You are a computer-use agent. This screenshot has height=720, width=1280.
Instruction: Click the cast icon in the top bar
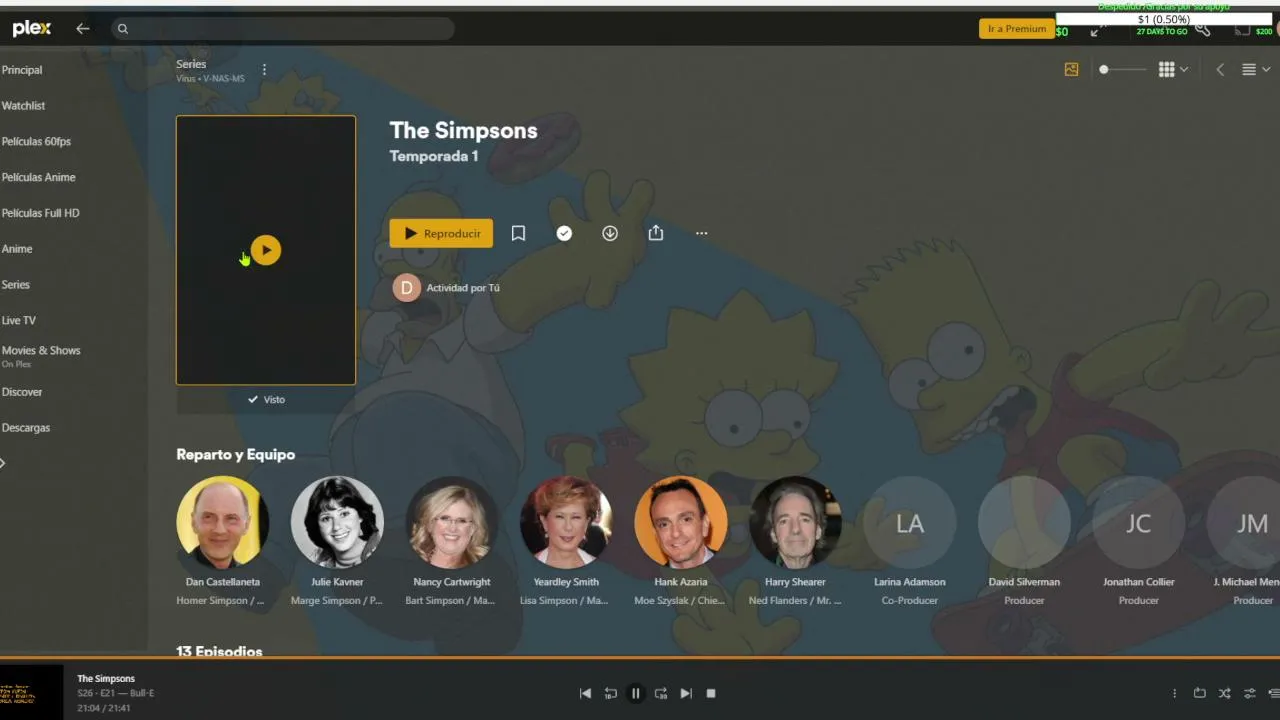pos(1242,30)
